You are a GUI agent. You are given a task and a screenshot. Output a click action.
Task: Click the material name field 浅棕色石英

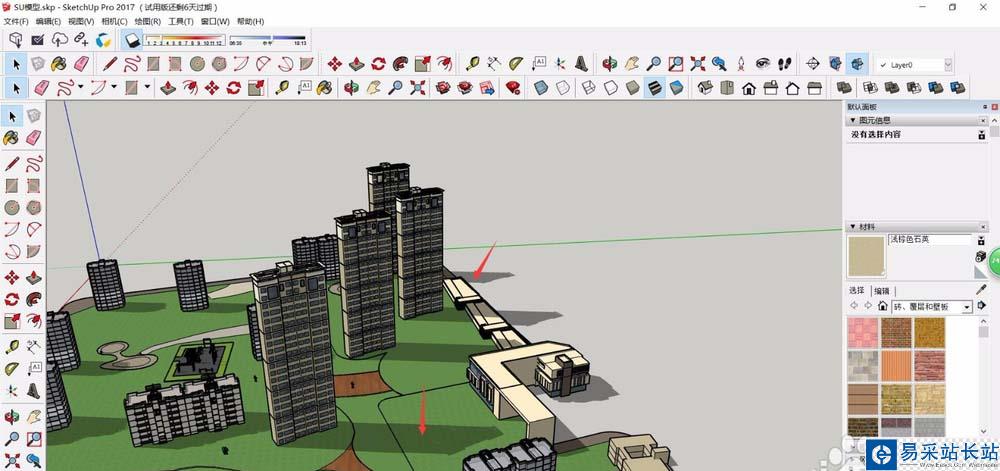929,240
